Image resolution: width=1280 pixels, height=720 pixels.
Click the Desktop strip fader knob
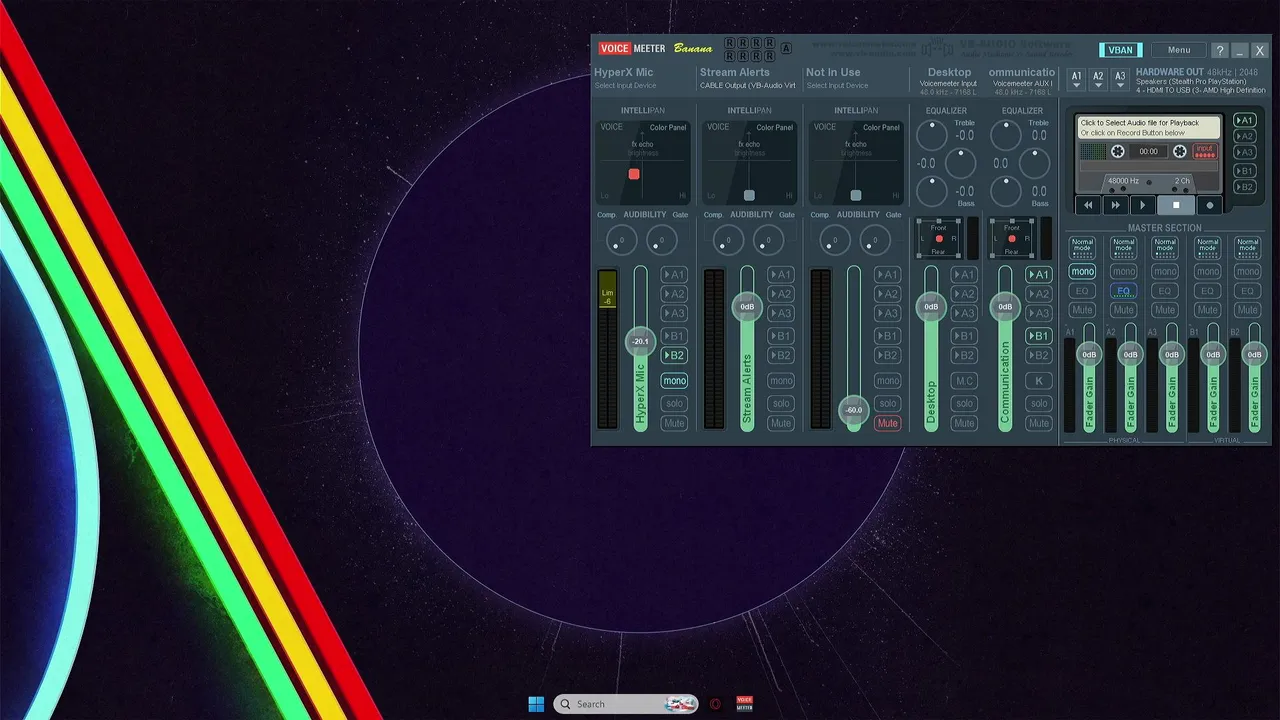pos(931,307)
